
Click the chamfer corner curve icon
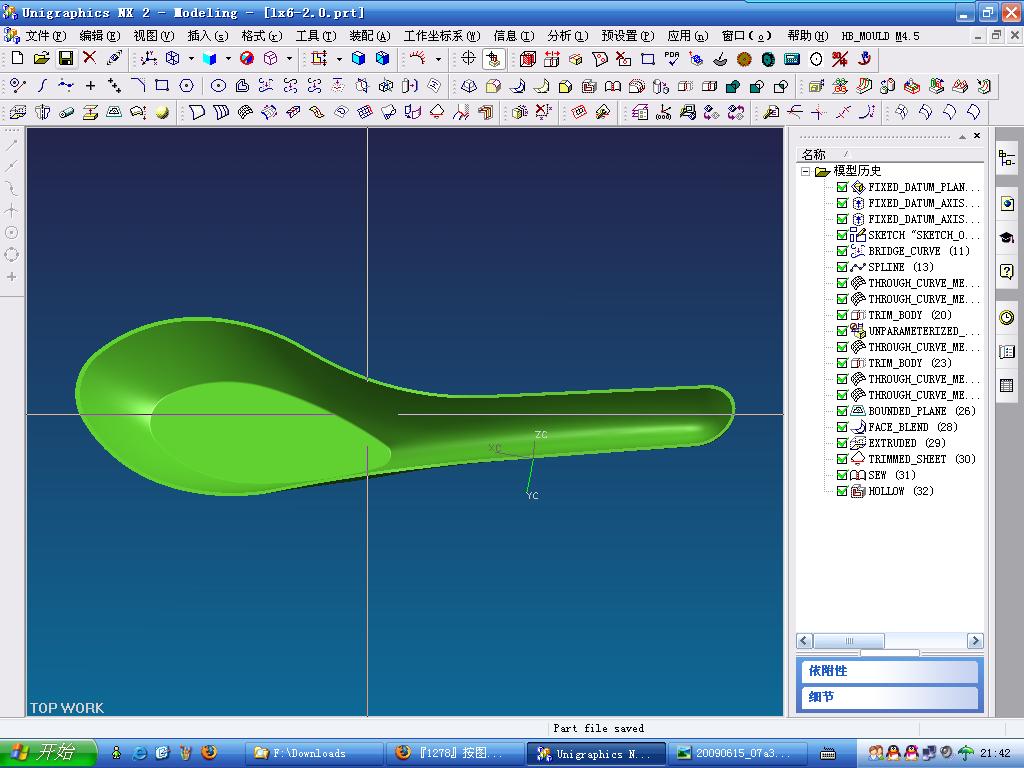(138, 86)
